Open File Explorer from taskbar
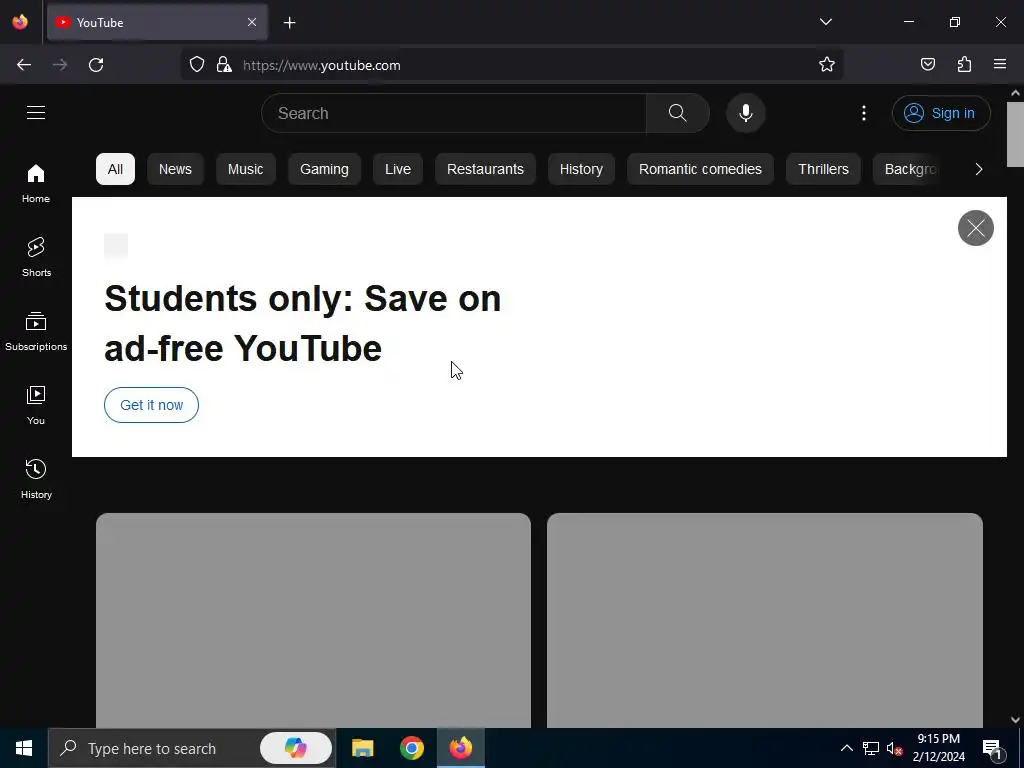1024x768 pixels. (362, 748)
